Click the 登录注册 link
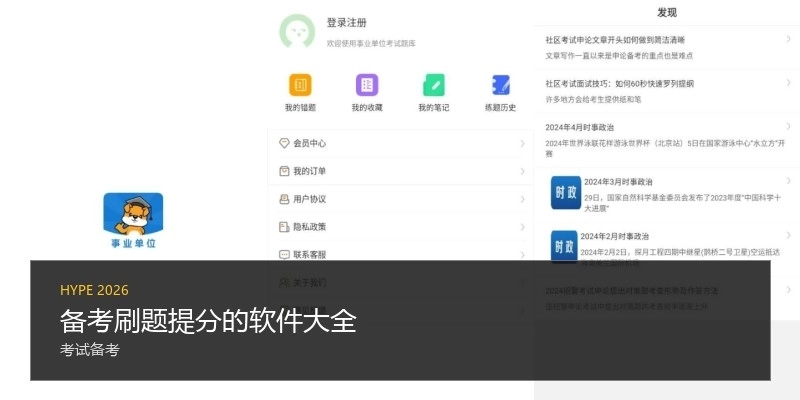This screenshot has width=800, height=400. click(346, 23)
